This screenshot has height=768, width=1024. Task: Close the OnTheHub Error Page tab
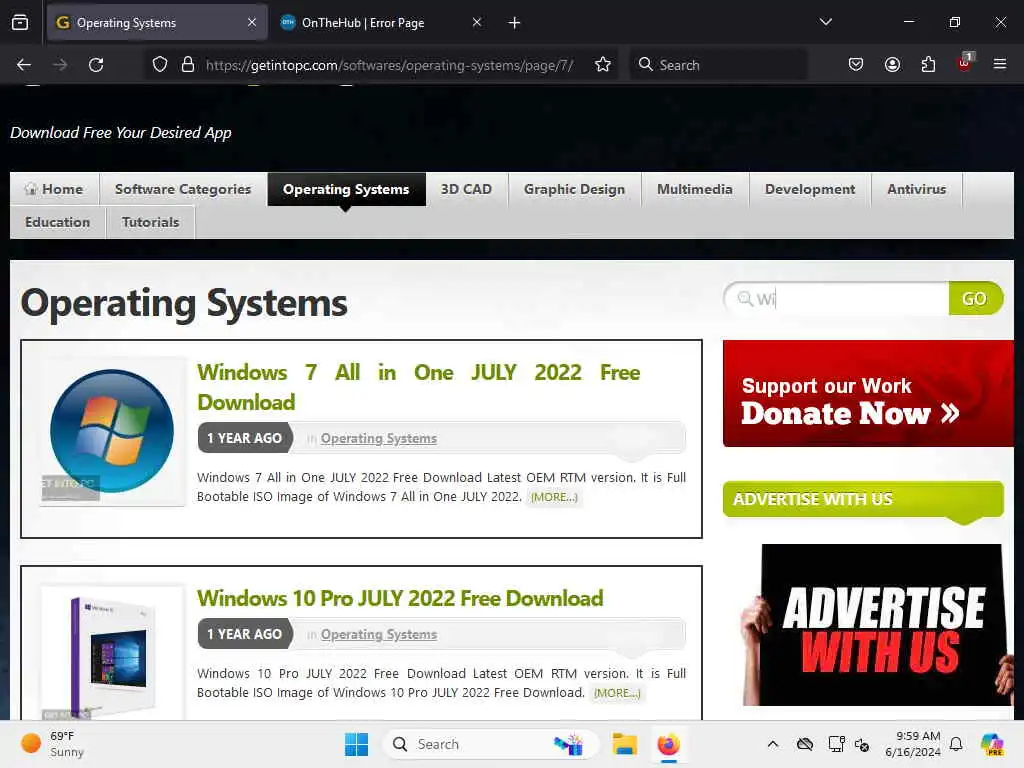click(x=477, y=23)
